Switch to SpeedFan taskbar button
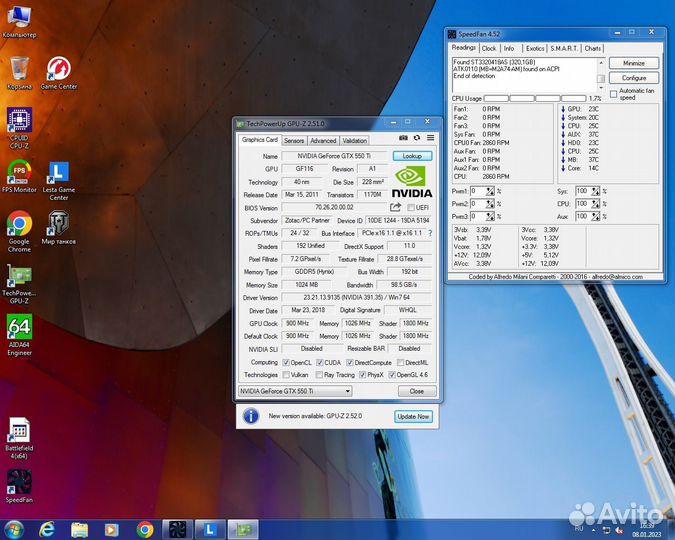Viewport: 675px width, 540px height. point(177,530)
